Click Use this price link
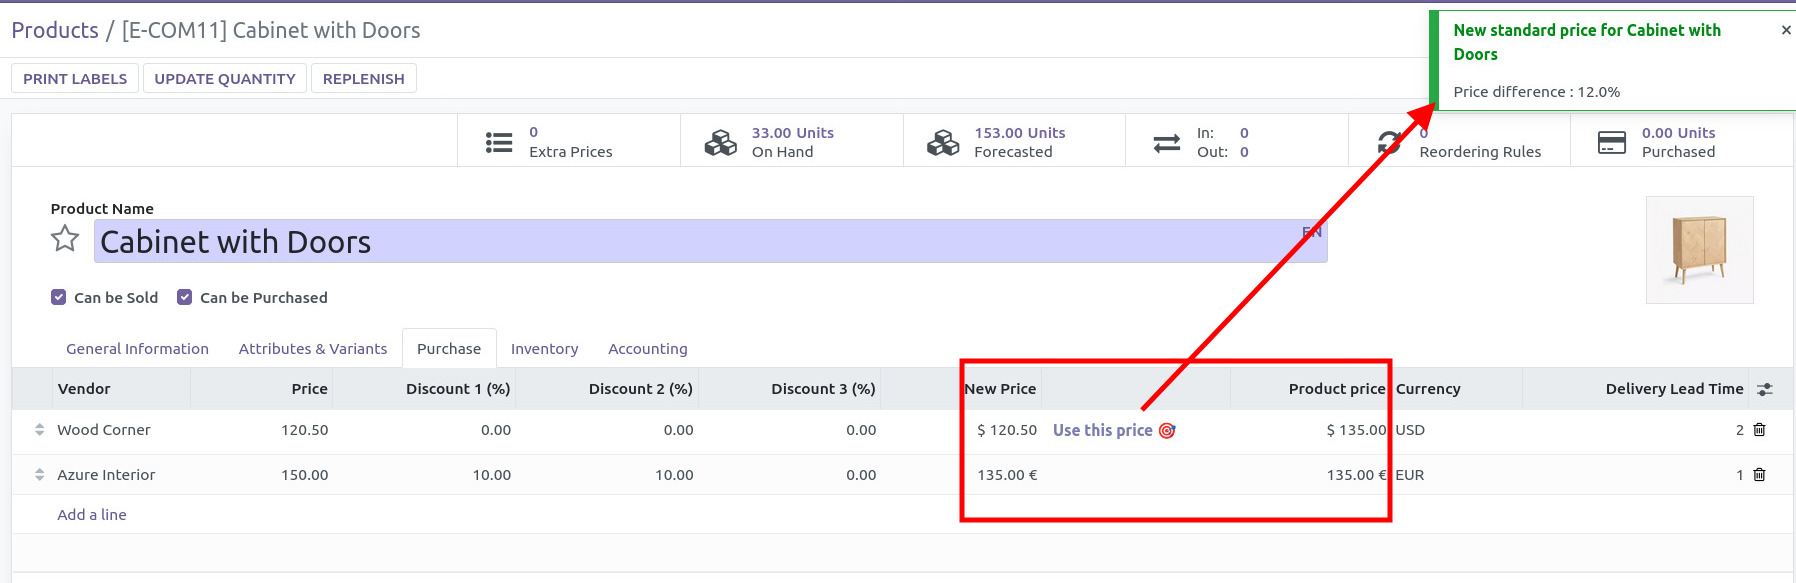This screenshot has width=1796, height=583. pos(1103,430)
